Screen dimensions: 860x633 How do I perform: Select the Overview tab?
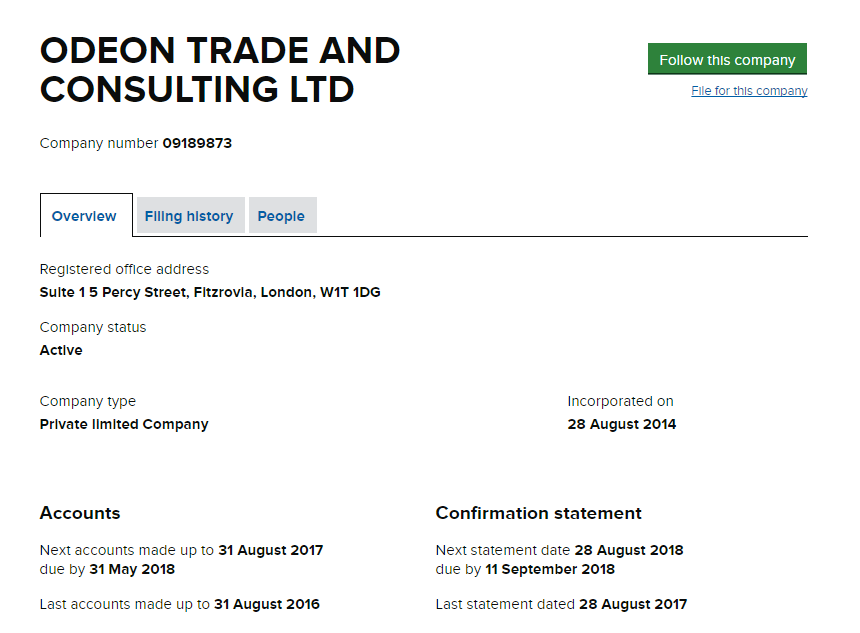84,216
